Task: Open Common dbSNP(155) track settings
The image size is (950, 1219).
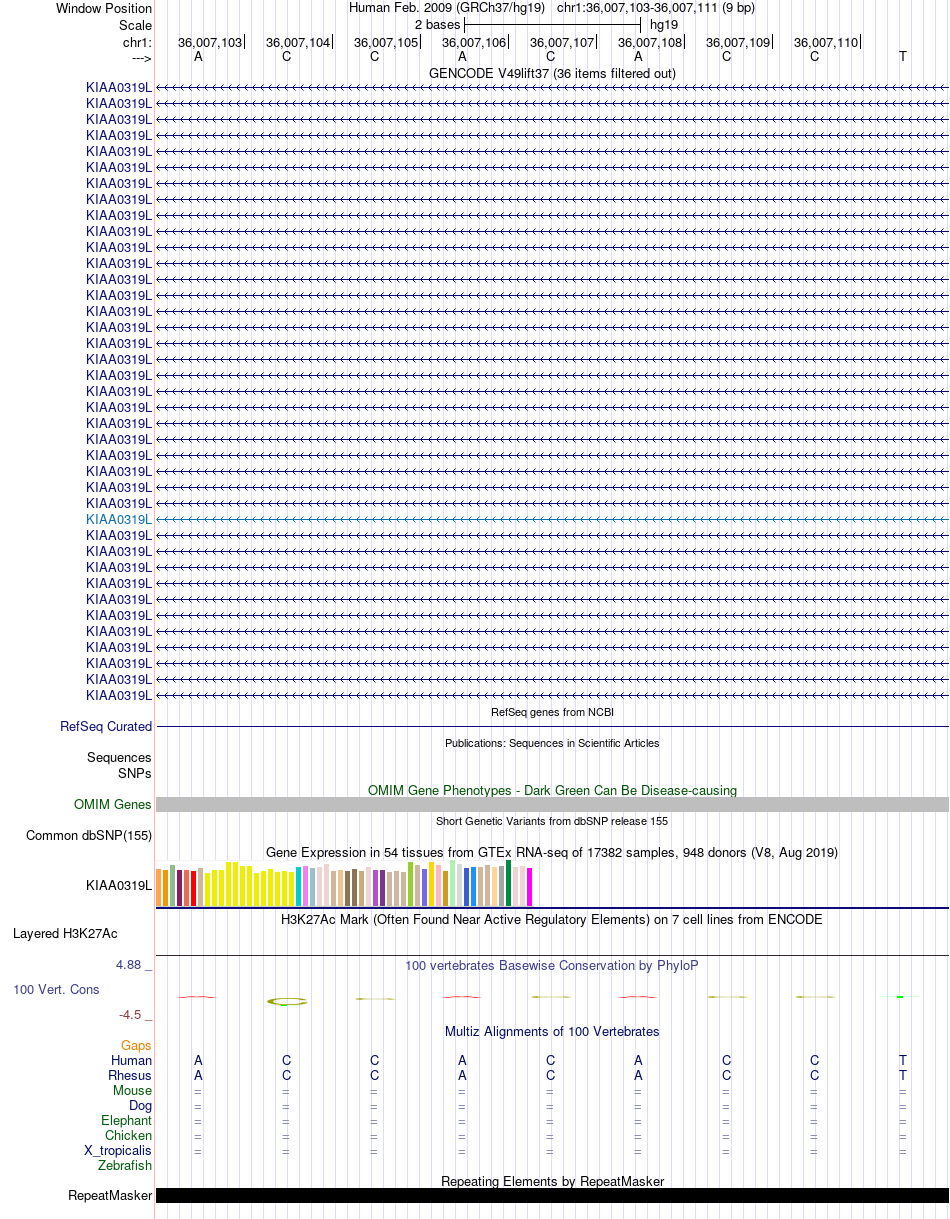Action: pos(89,835)
